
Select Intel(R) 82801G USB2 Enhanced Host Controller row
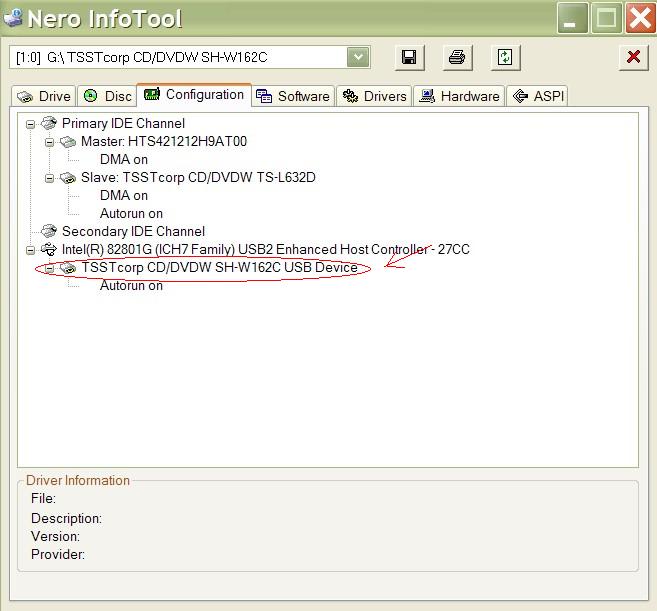[266, 249]
